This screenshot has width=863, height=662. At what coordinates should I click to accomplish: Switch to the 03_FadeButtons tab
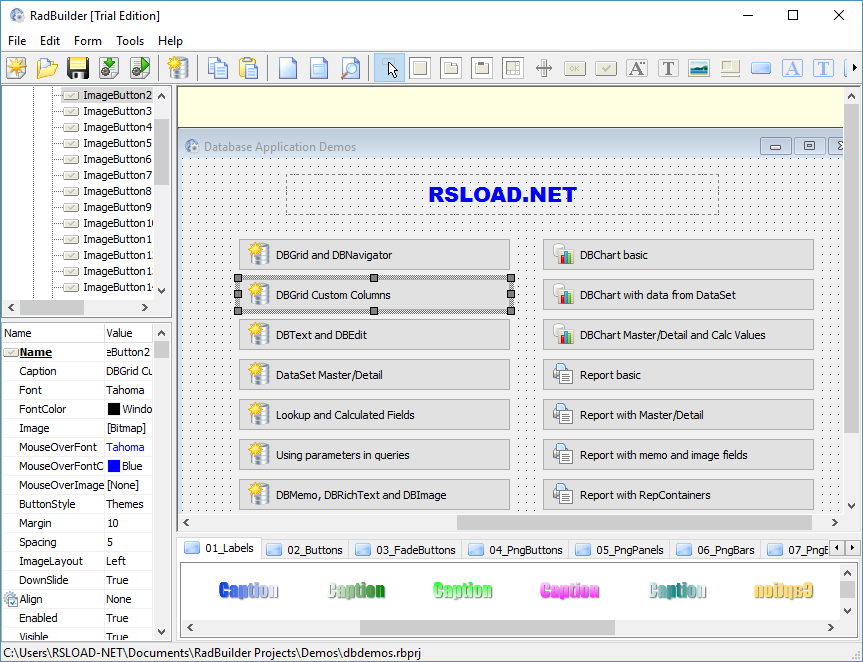[x=404, y=549]
